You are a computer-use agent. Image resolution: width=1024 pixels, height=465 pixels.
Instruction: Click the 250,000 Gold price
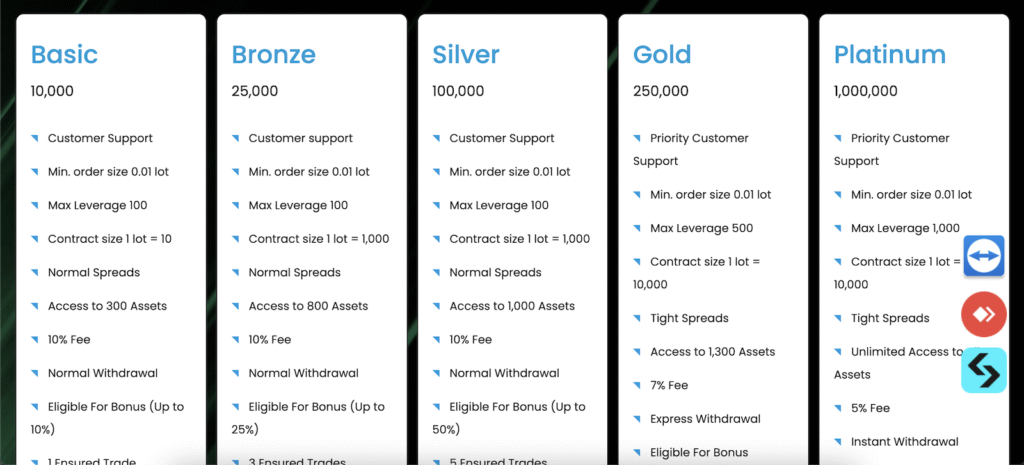tap(661, 91)
